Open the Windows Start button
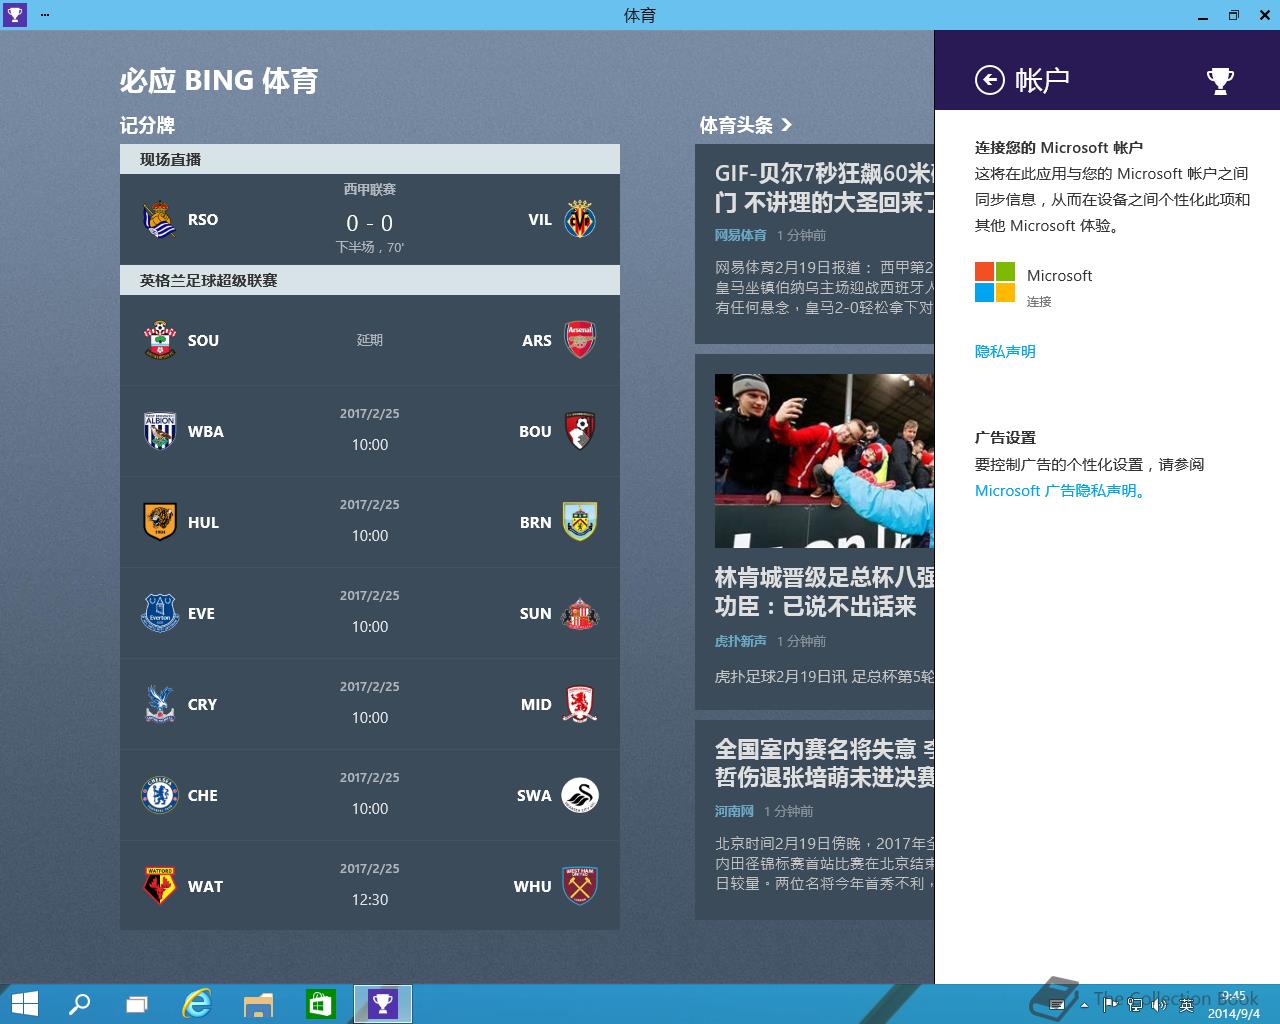Screen dimensions: 1280x1024 pos(24,1004)
